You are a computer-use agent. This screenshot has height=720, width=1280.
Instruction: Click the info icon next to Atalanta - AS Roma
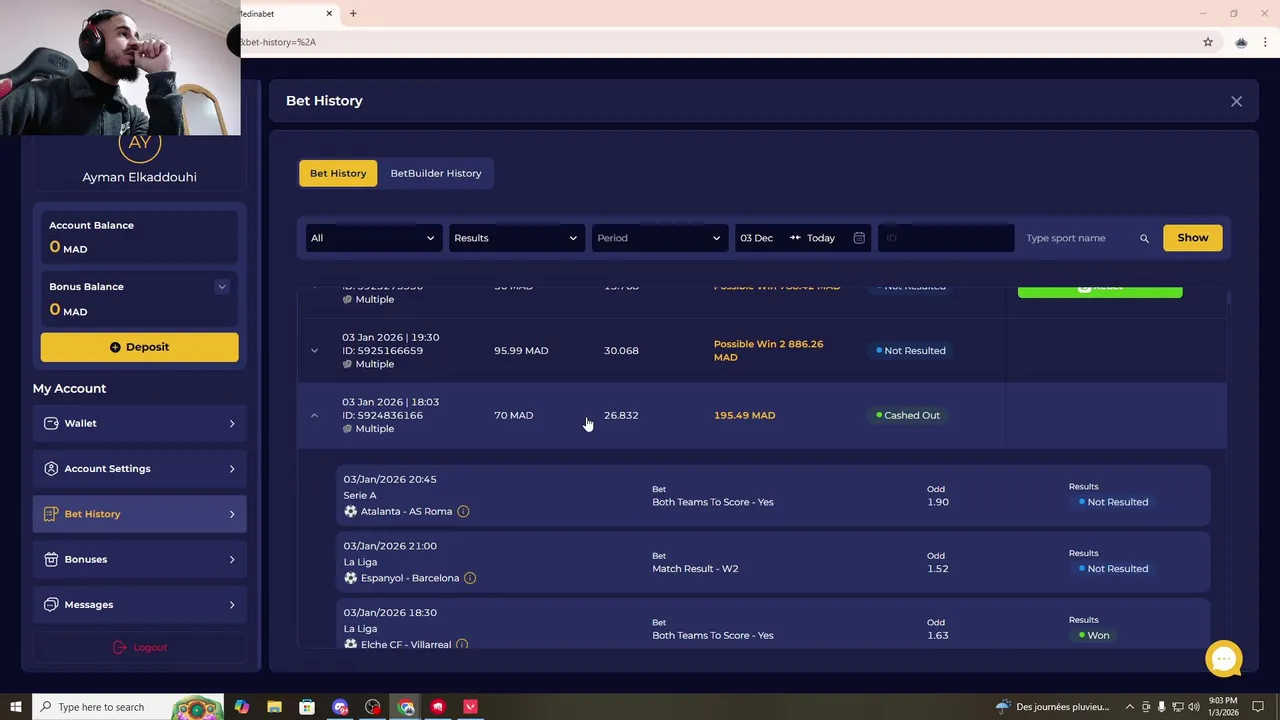(463, 511)
